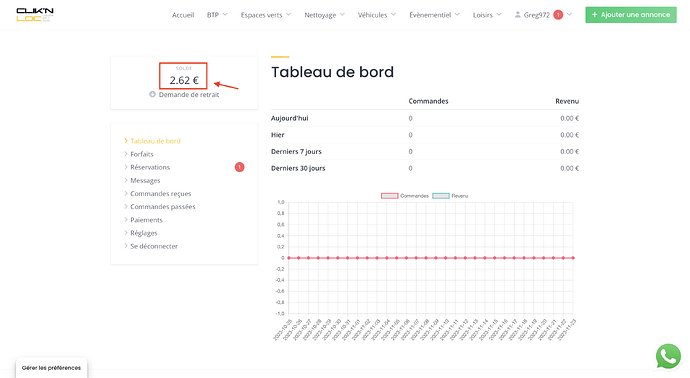The width and height of the screenshot is (690, 378).
Task: Expand the Greg972 account chevron
Action: coord(569,15)
